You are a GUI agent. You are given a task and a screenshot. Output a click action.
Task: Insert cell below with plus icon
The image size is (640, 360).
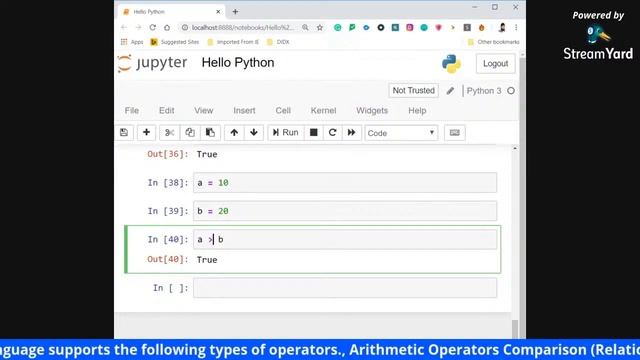coord(146,133)
